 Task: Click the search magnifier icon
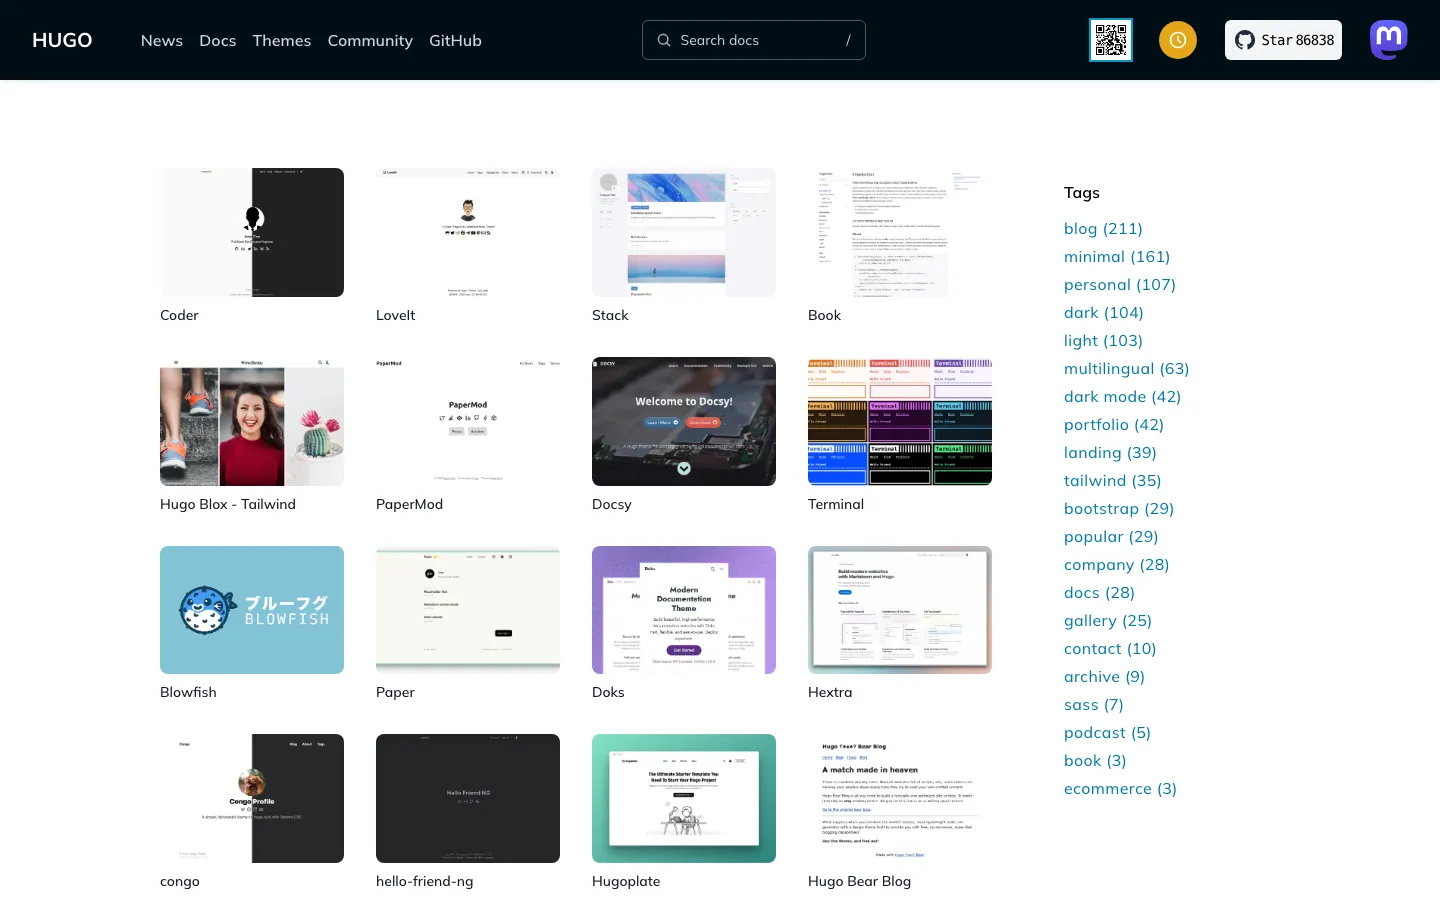point(664,40)
